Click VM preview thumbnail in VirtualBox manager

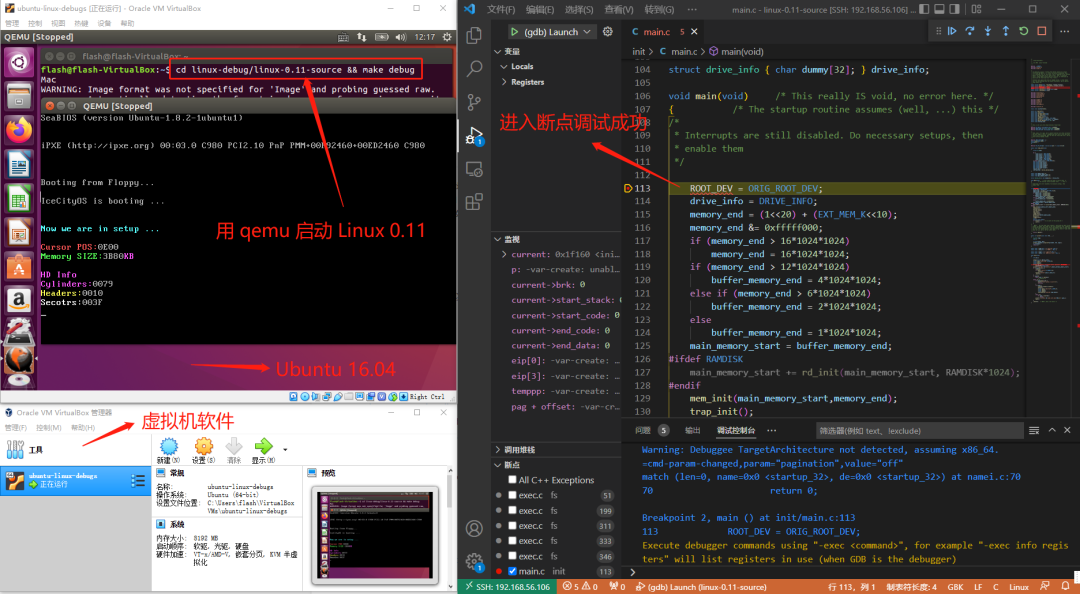(x=376, y=534)
